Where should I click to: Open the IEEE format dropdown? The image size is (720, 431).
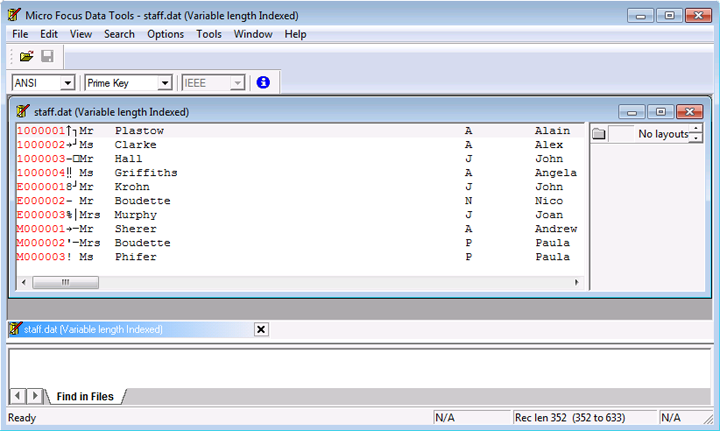pos(236,83)
